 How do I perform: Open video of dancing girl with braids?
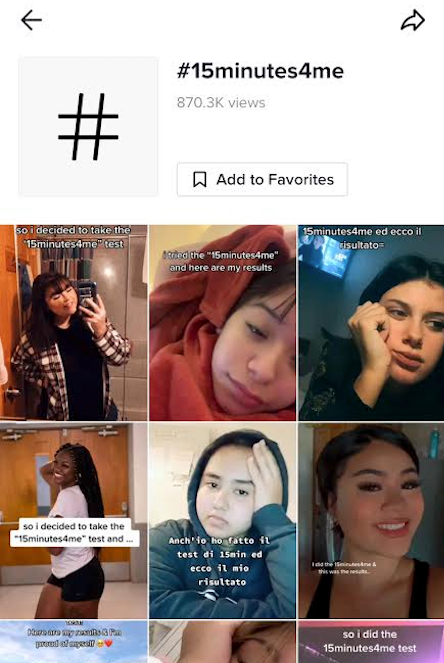pos(74,521)
